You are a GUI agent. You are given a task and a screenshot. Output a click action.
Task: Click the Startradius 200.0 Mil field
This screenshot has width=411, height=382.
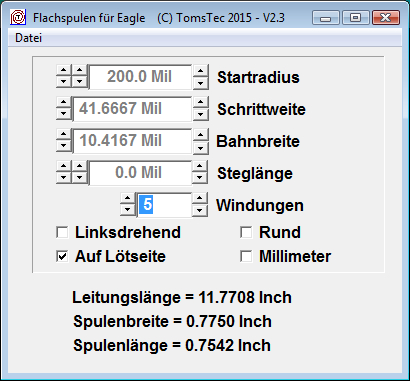pyautogui.click(x=140, y=77)
